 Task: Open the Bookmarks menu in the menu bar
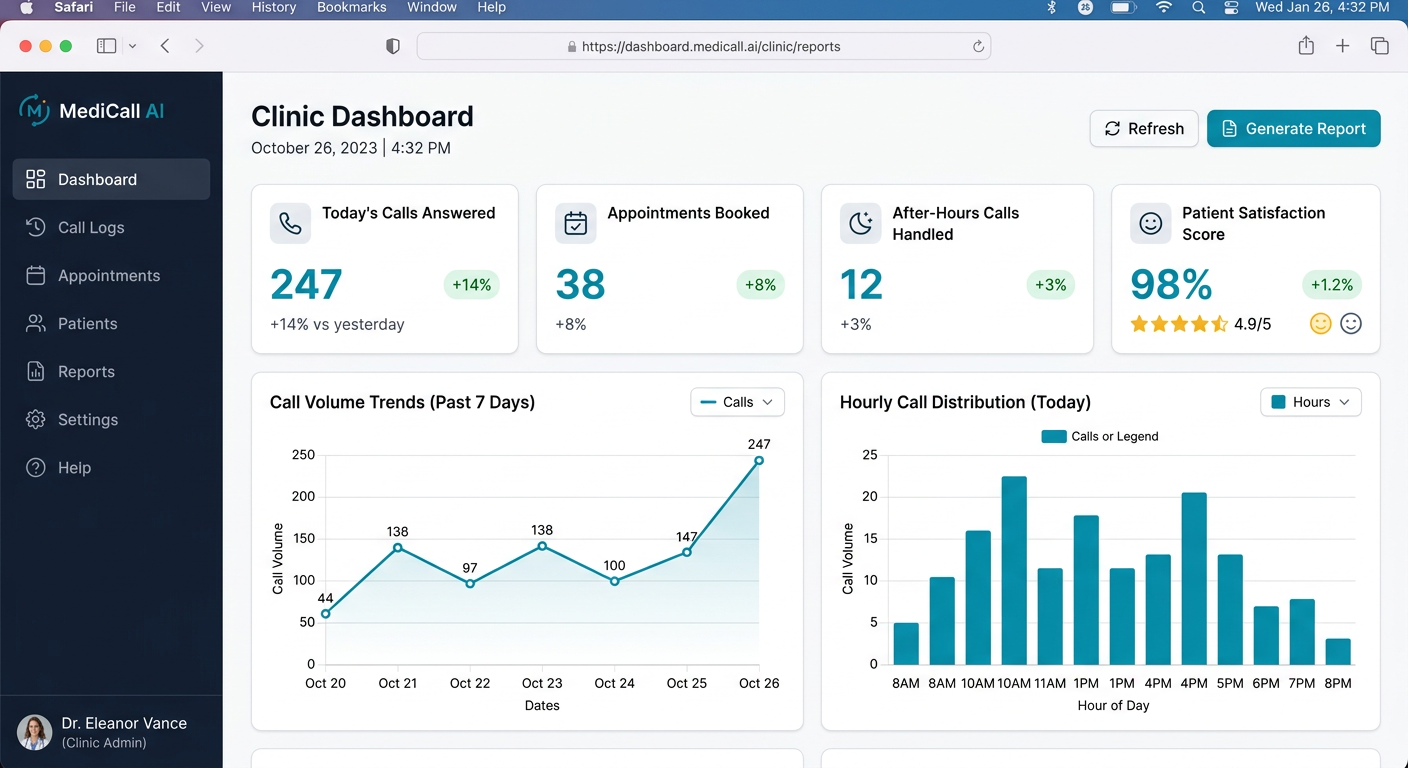pos(351,8)
